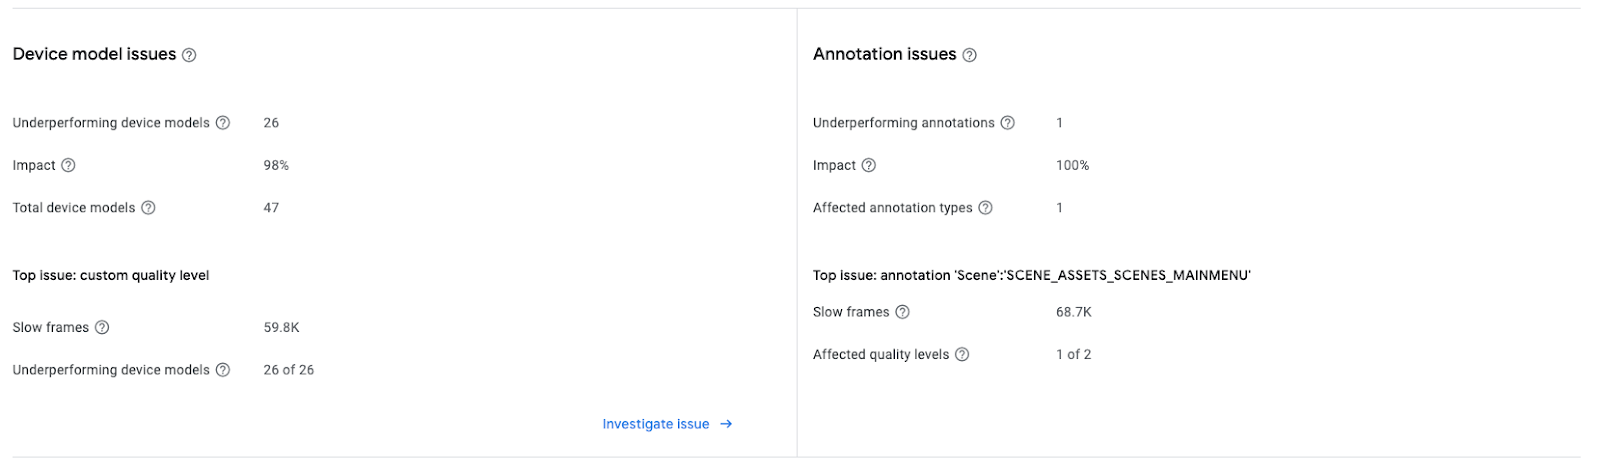Image resolution: width=1600 pixels, height=473 pixels.
Task: Show help for Affected annotation types
Action: tap(985, 208)
